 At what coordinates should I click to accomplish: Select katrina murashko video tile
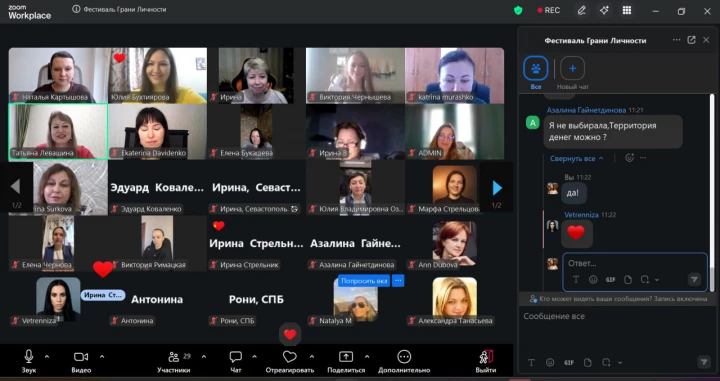tap(455, 75)
